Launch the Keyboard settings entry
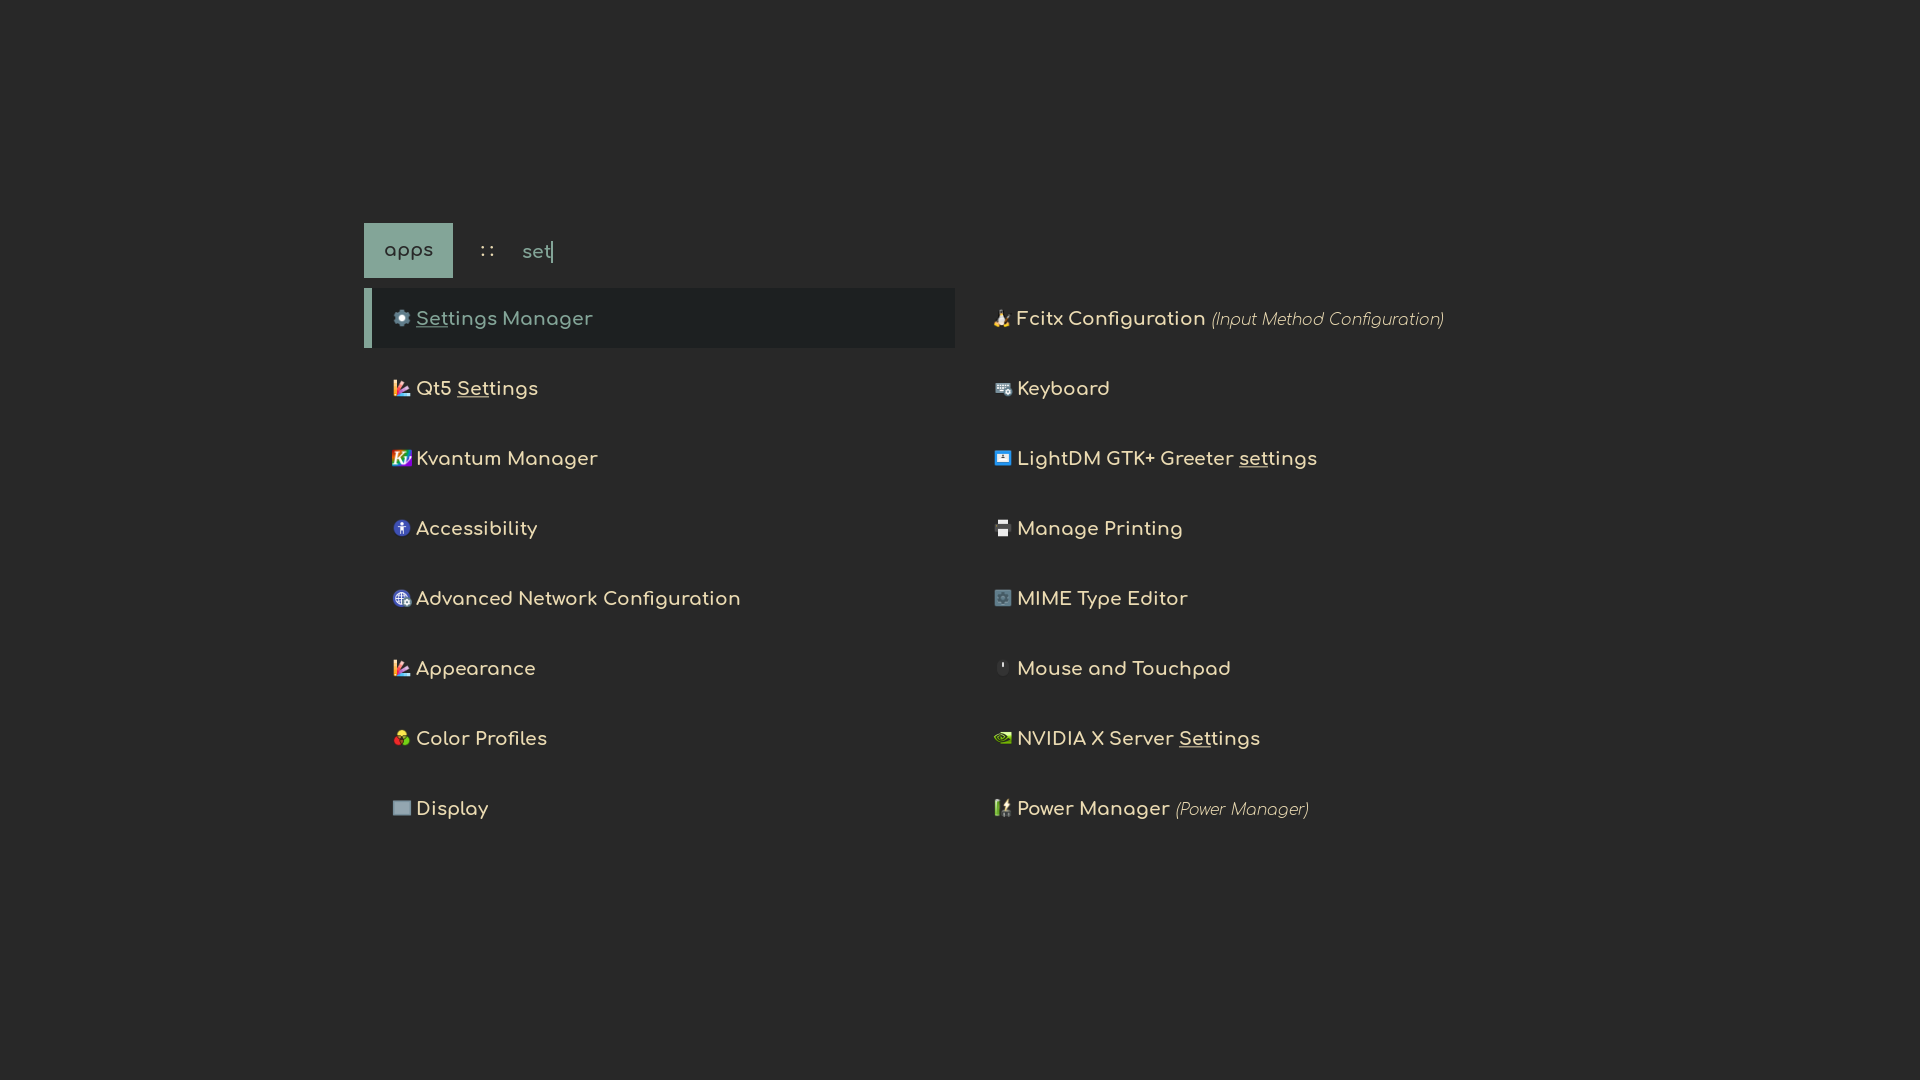 tap(1063, 389)
